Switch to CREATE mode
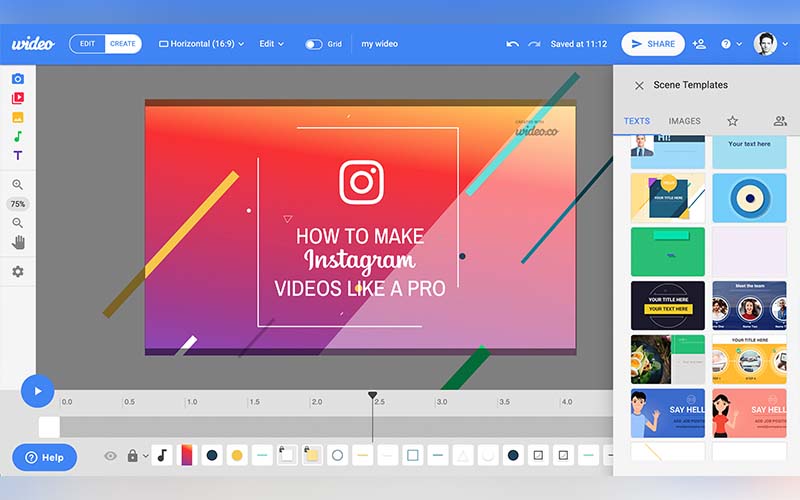 tap(123, 44)
